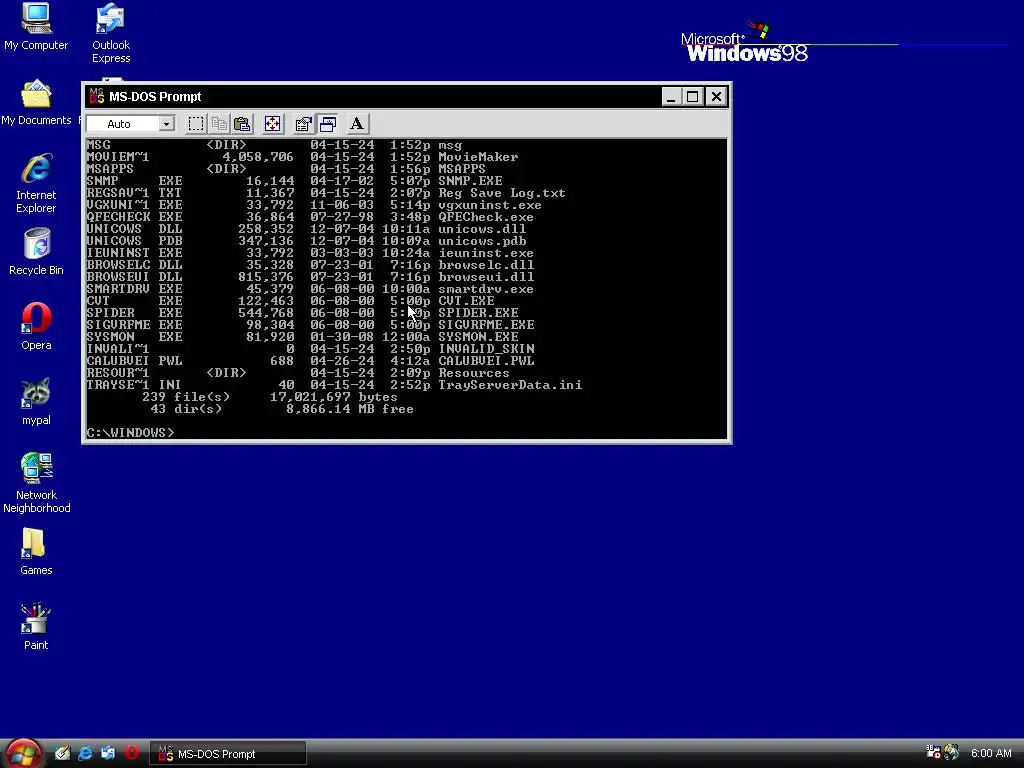The width and height of the screenshot is (1024, 768).
Task: Launch Paint desktop shortcut
Action: [x=36, y=627]
